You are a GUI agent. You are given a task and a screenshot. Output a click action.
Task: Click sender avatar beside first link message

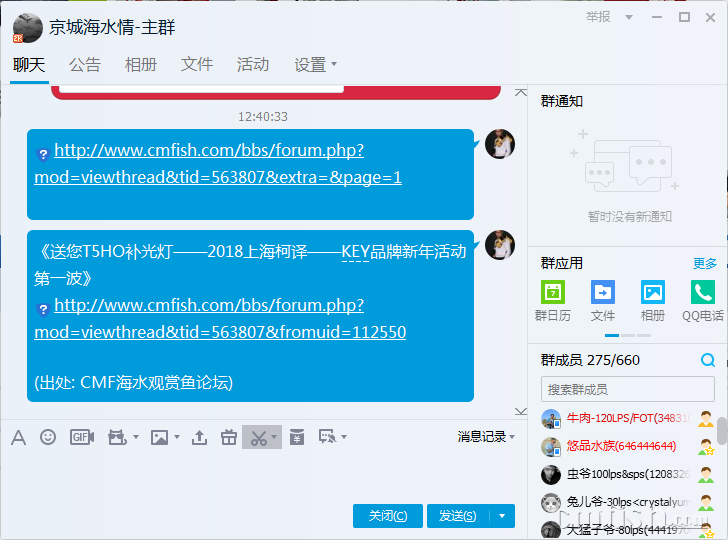[x=500, y=144]
